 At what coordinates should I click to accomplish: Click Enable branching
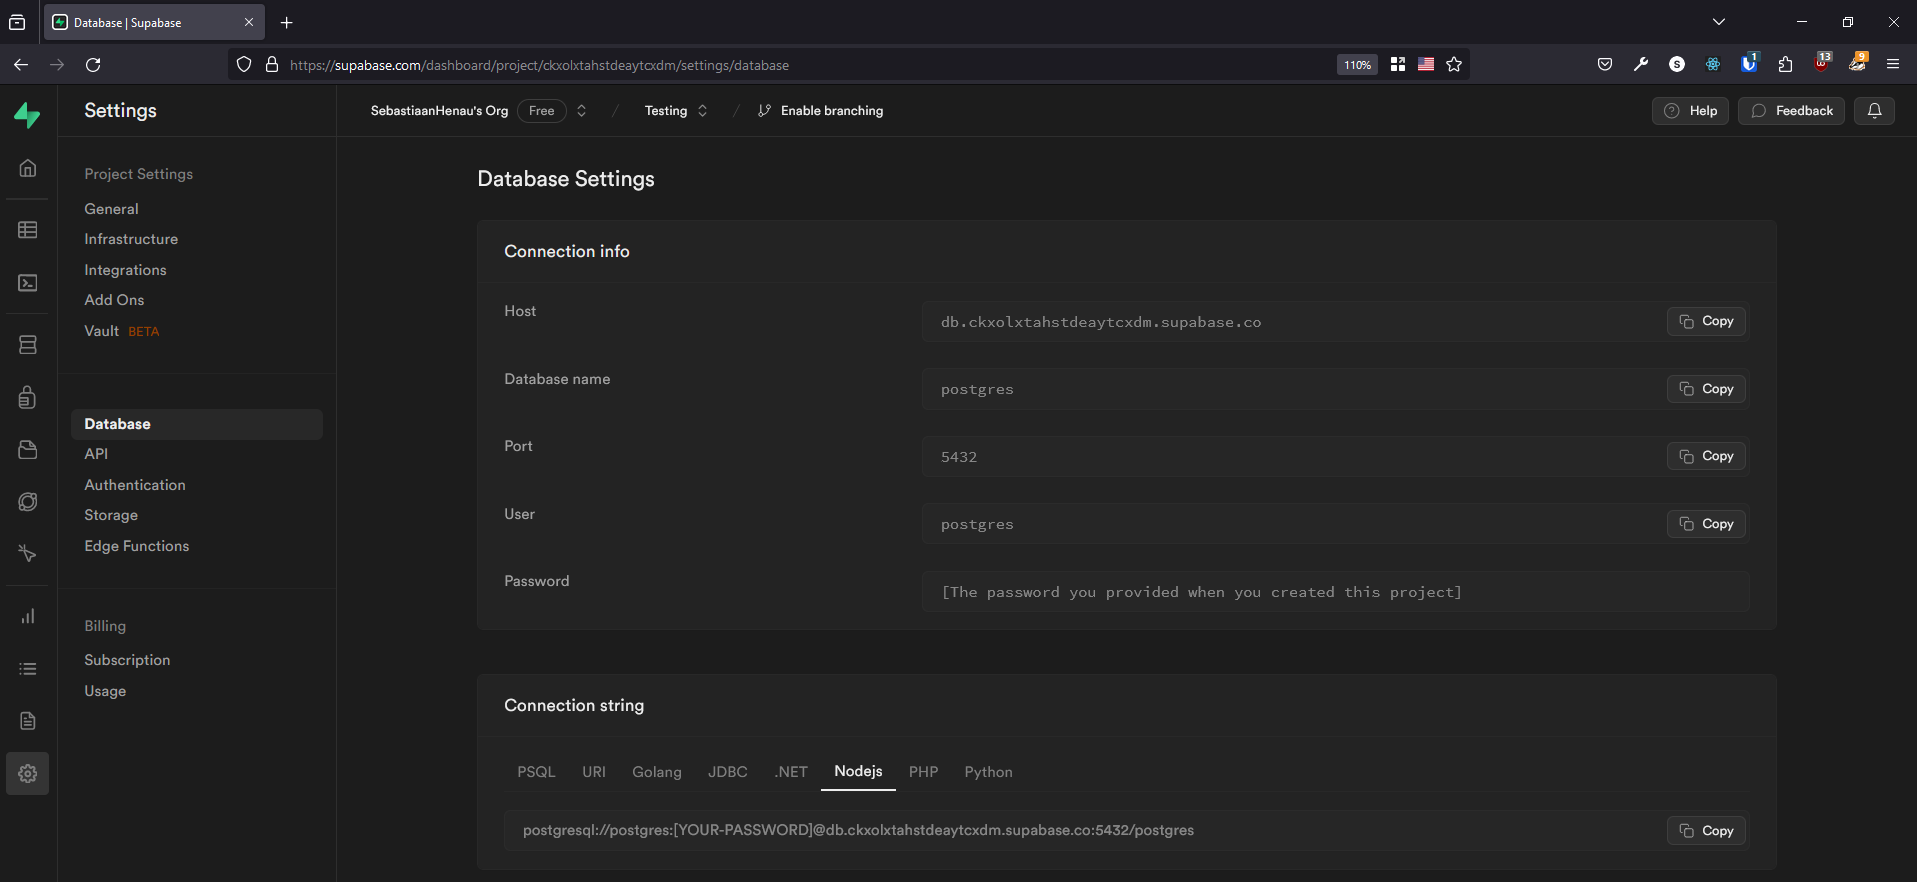(x=820, y=111)
